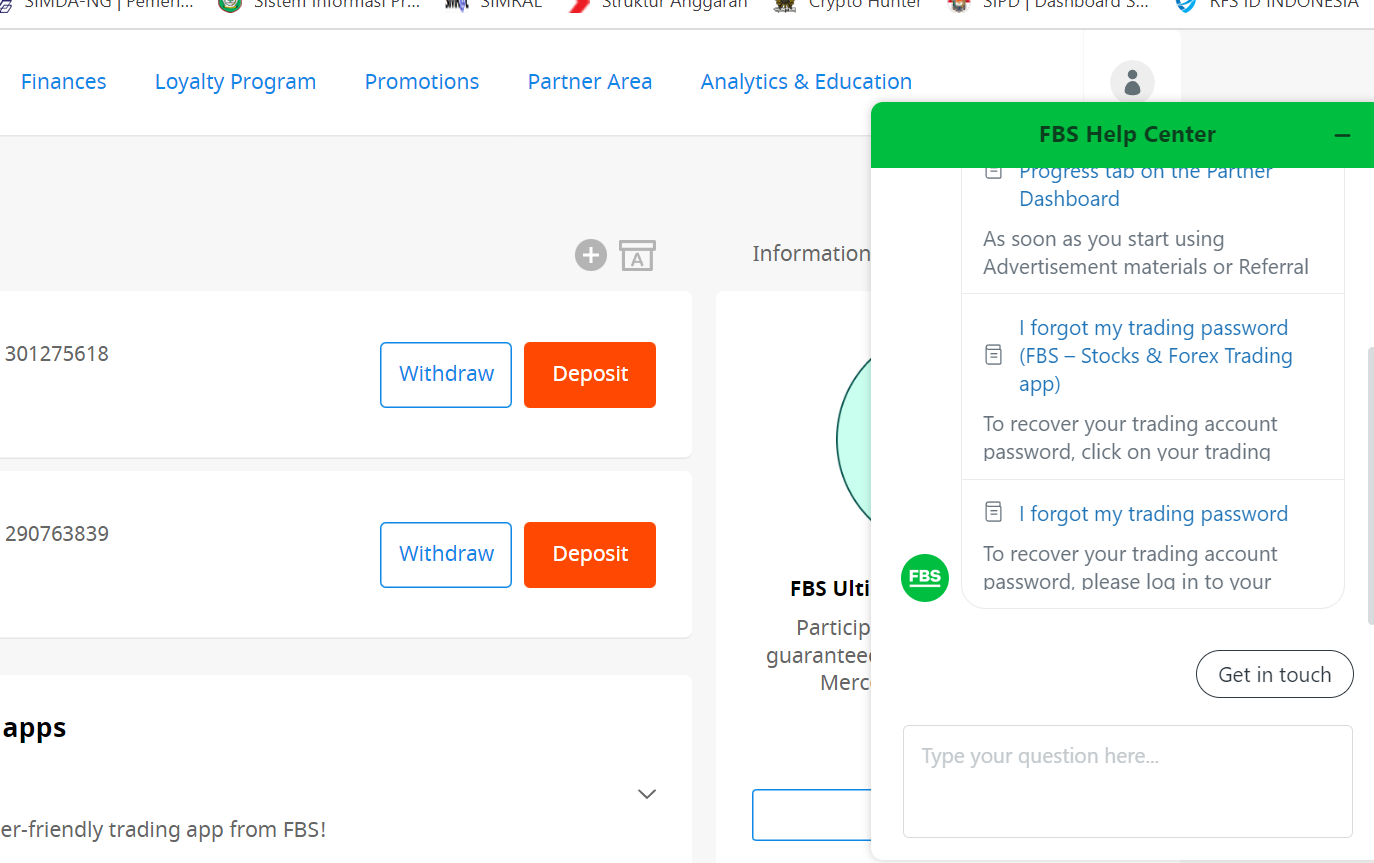Add a new account with plus icon
The image size is (1374, 863).
[591, 255]
